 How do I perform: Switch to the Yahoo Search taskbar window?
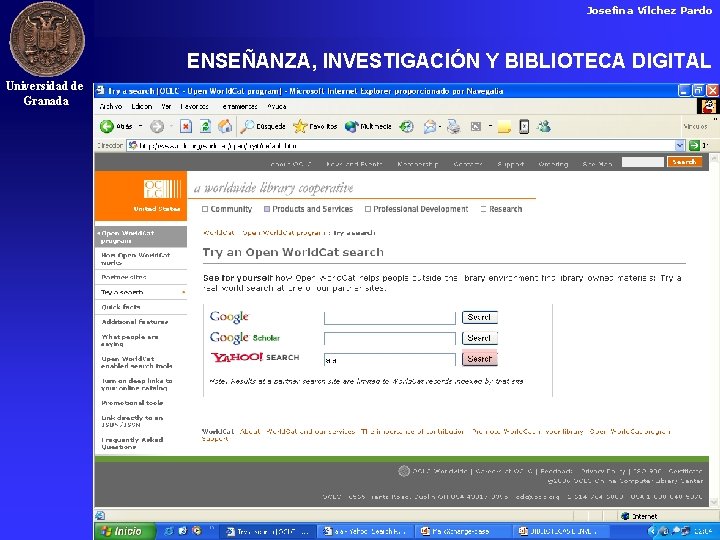[x=366, y=531]
